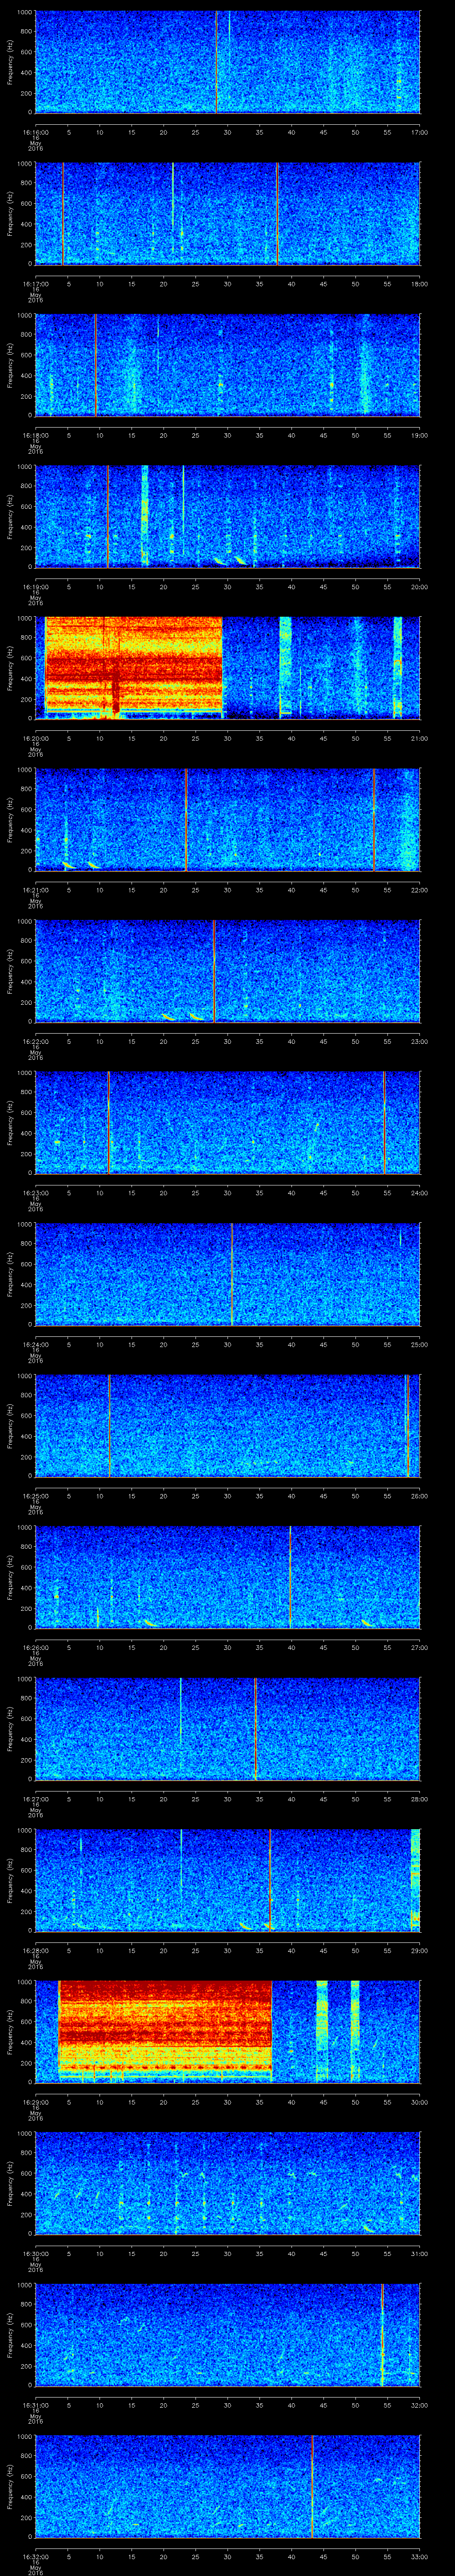Click the 16:27:00 start time label
This screenshot has height=2576, width=455.
coord(35,1799)
